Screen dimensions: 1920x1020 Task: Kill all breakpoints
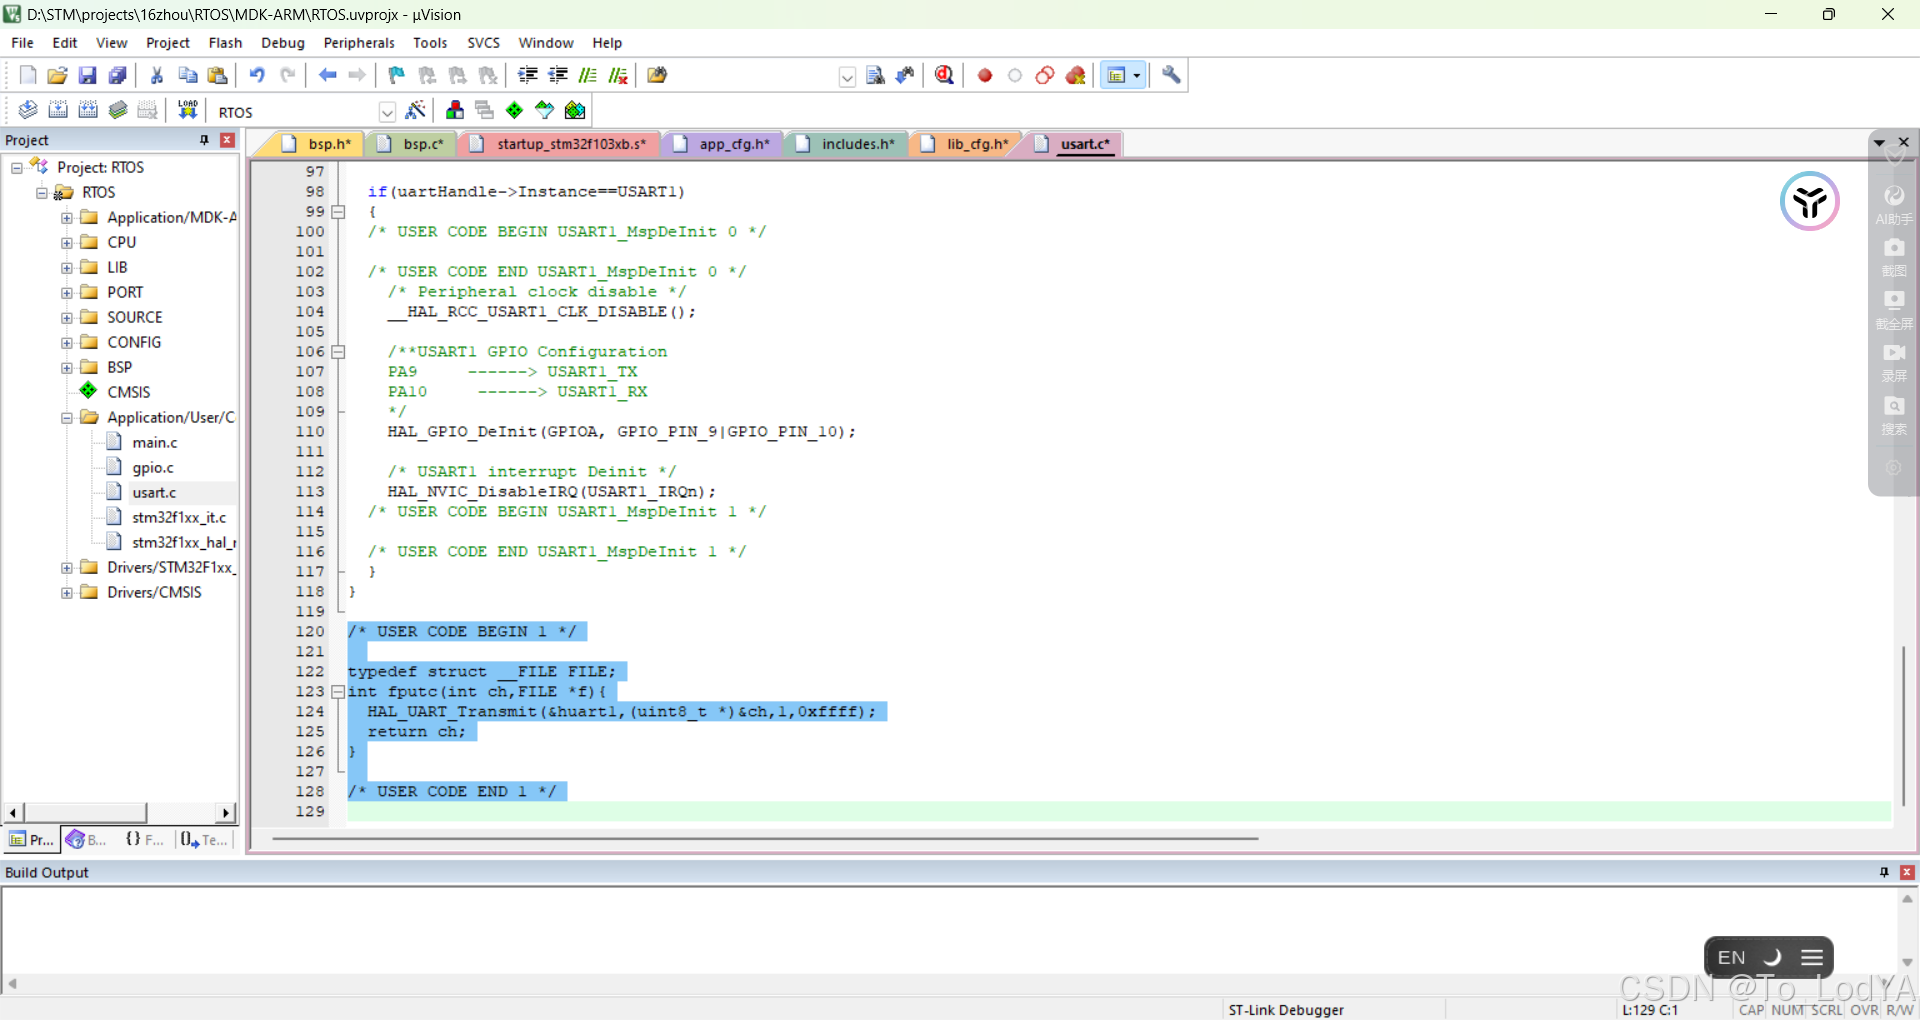pyautogui.click(x=1076, y=75)
